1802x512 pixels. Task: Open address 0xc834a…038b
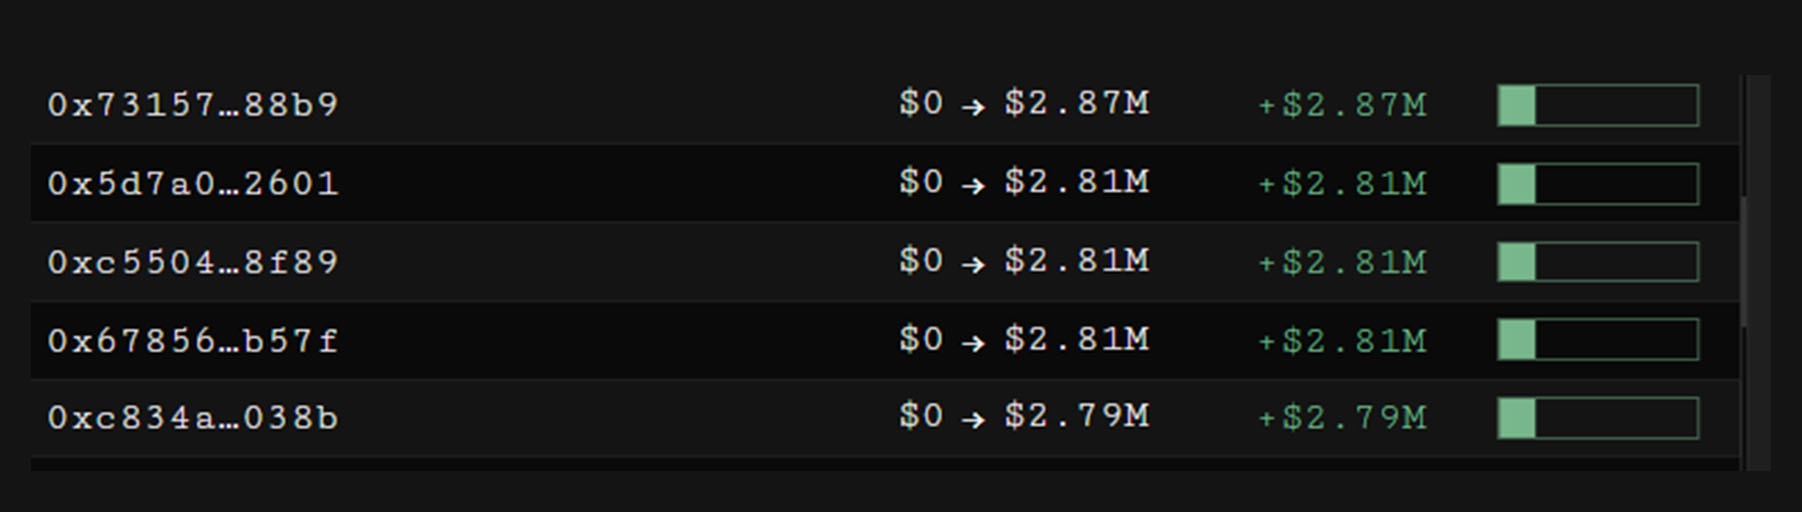[x=193, y=418]
